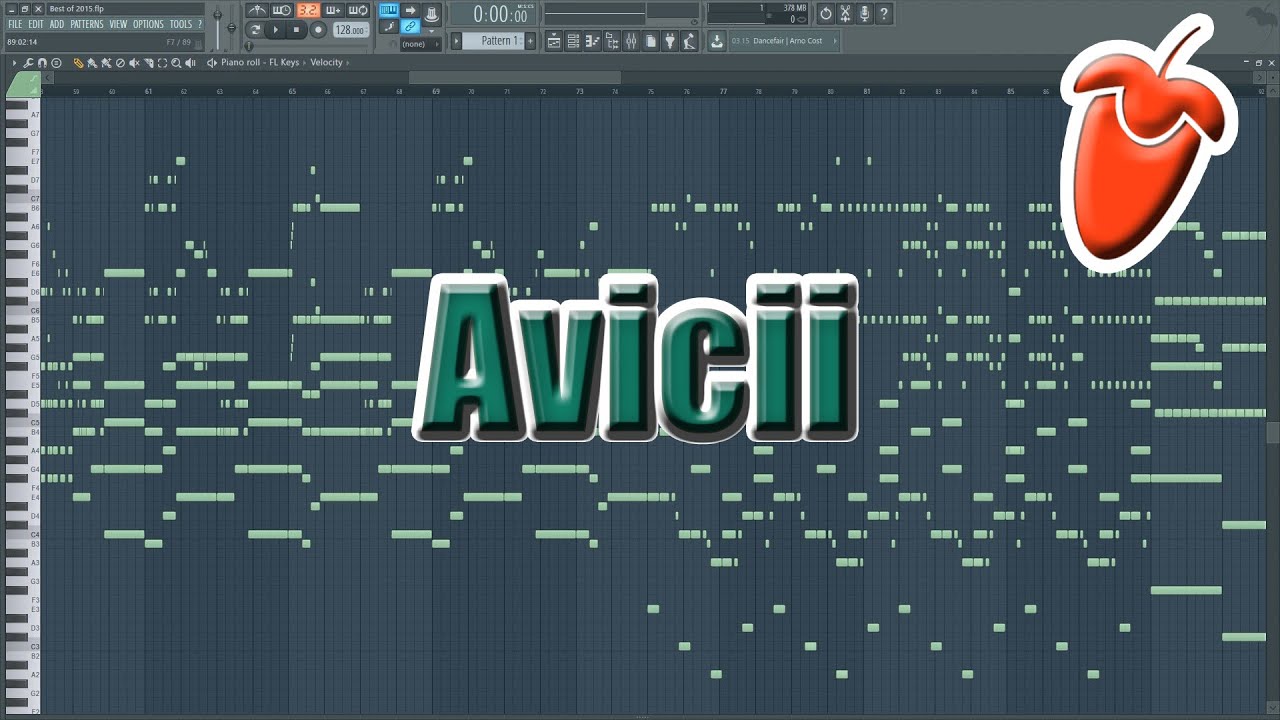Image resolution: width=1280 pixels, height=720 pixels.
Task: Toggle wait for input to start
Action: coord(281,10)
